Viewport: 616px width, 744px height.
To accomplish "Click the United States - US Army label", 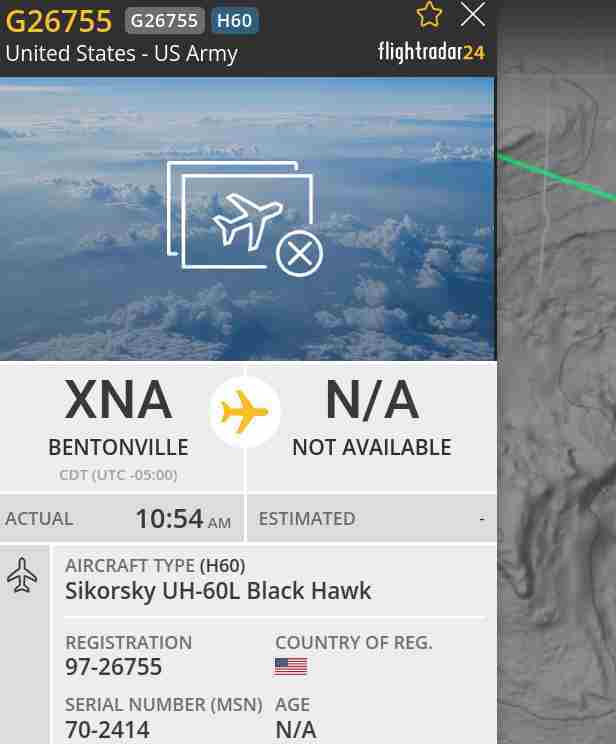I will [121, 54].
